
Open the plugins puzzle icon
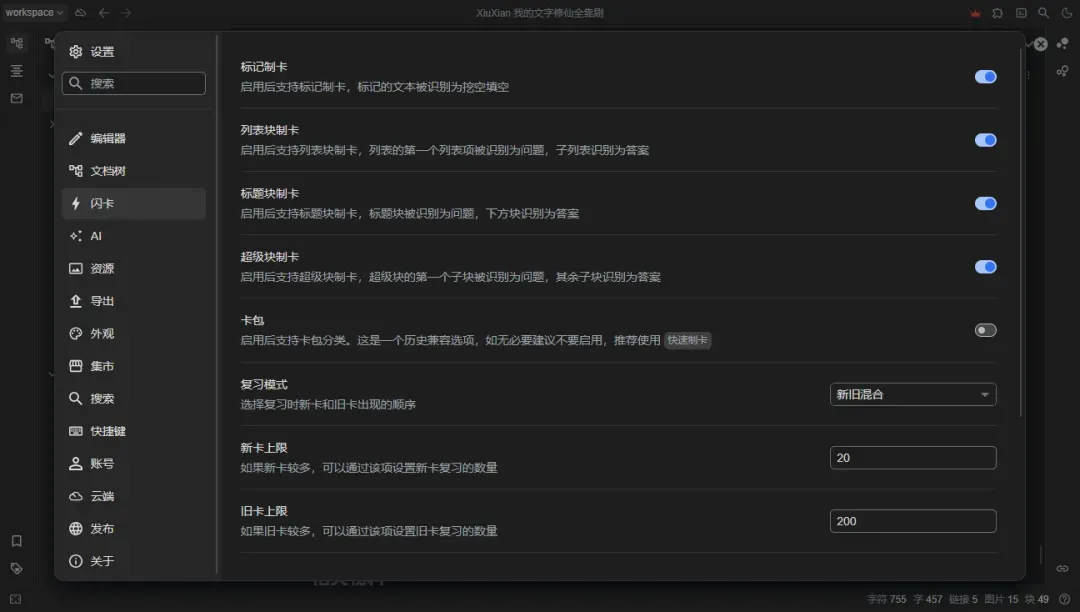coord(997,12)
